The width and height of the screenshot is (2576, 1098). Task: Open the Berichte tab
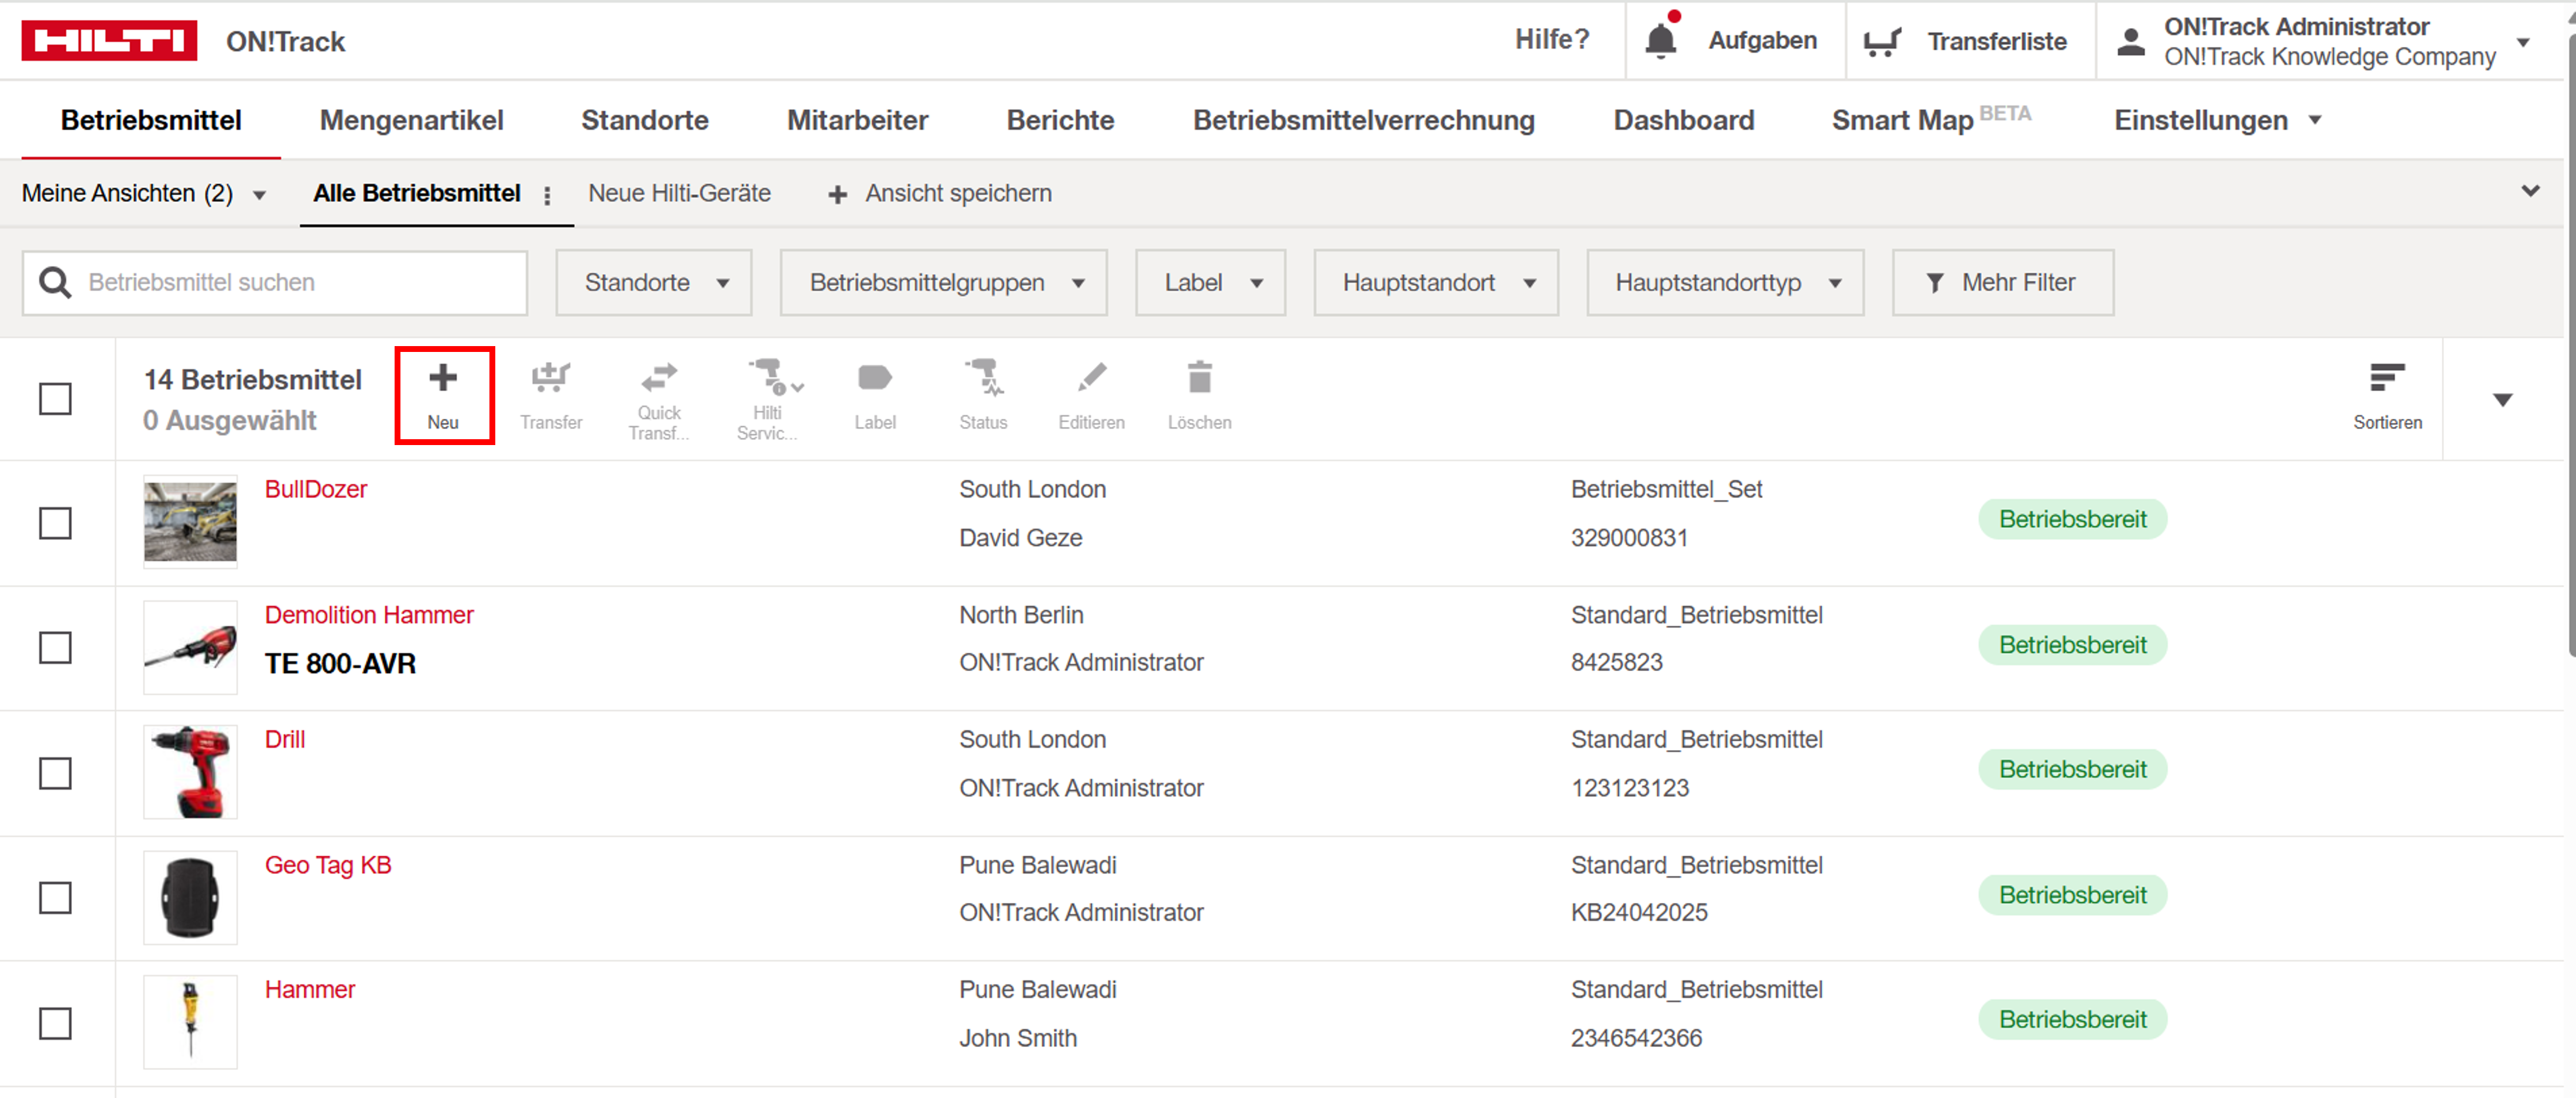coord(1060,121)
